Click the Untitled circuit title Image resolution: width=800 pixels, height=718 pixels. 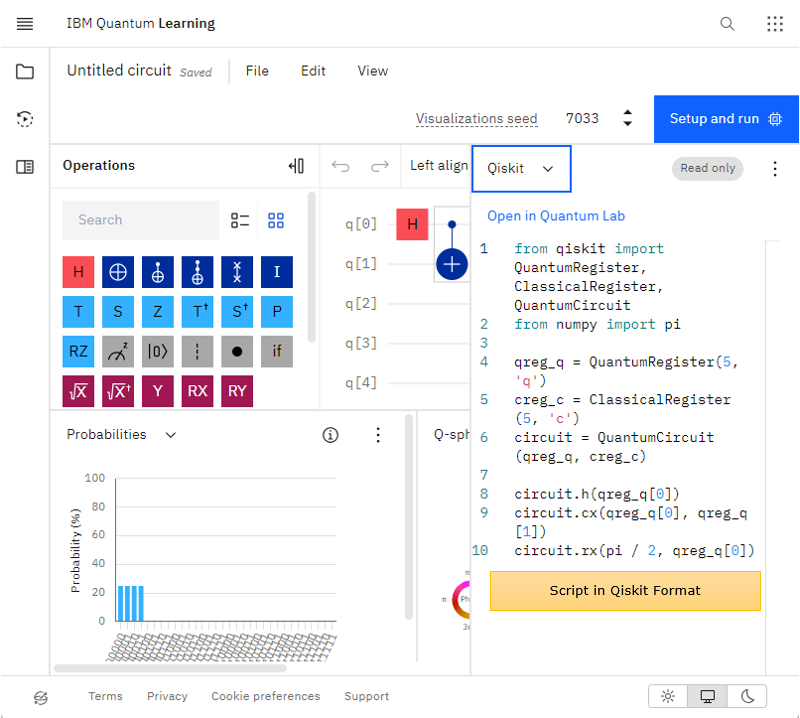(119, 70)
